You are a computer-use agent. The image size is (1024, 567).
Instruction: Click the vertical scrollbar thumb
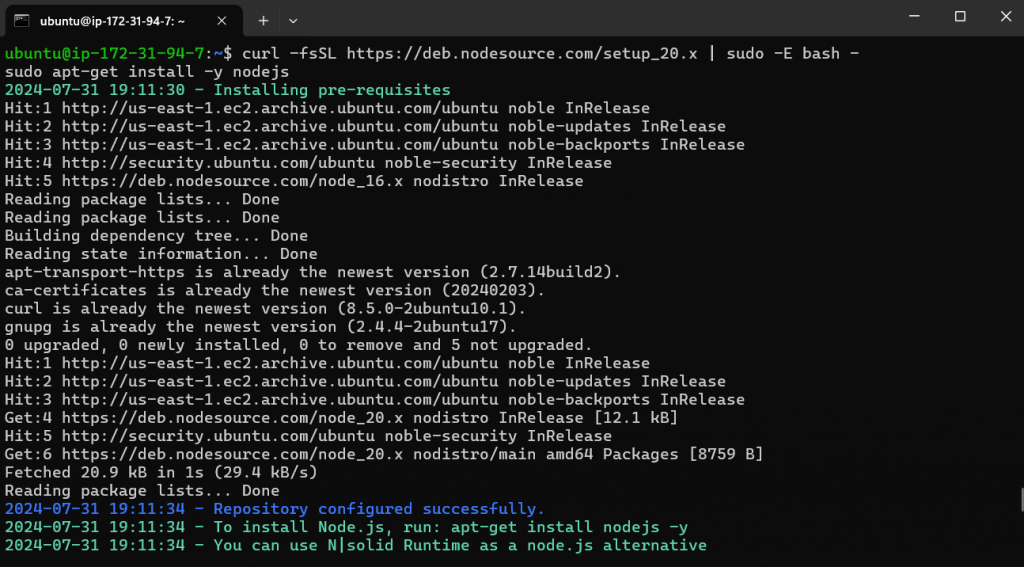1021,499
